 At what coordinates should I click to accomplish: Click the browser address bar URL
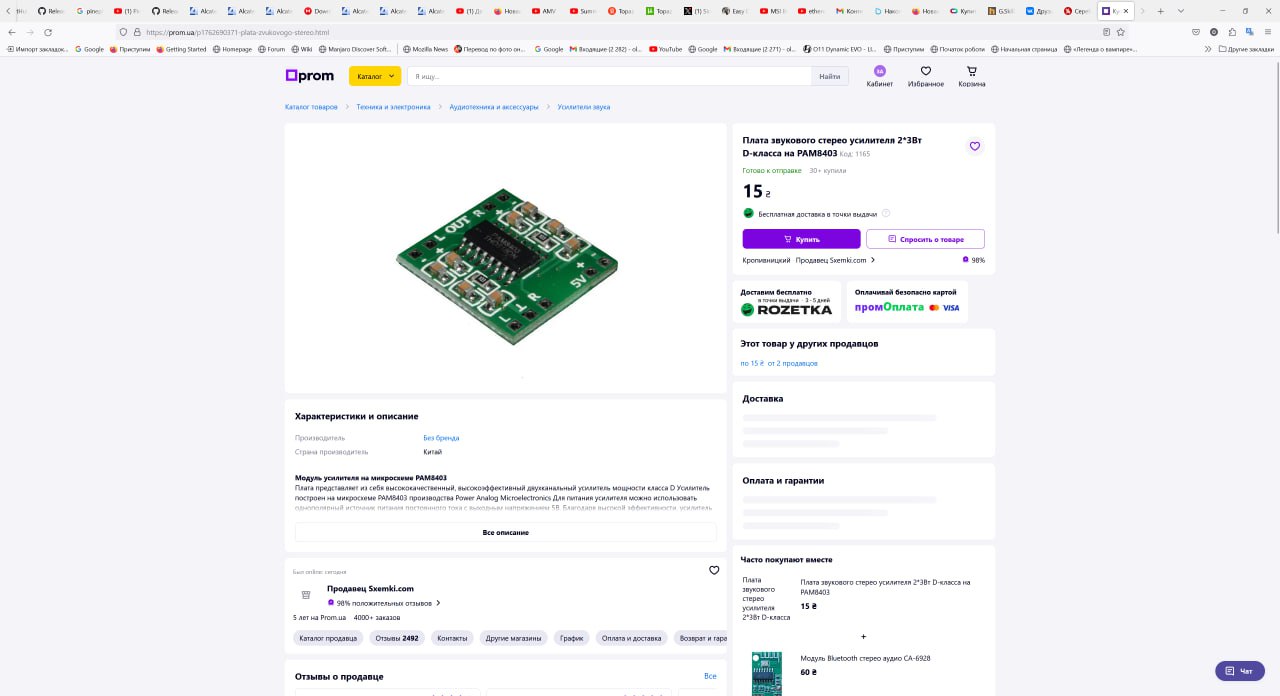coord(238,32)
